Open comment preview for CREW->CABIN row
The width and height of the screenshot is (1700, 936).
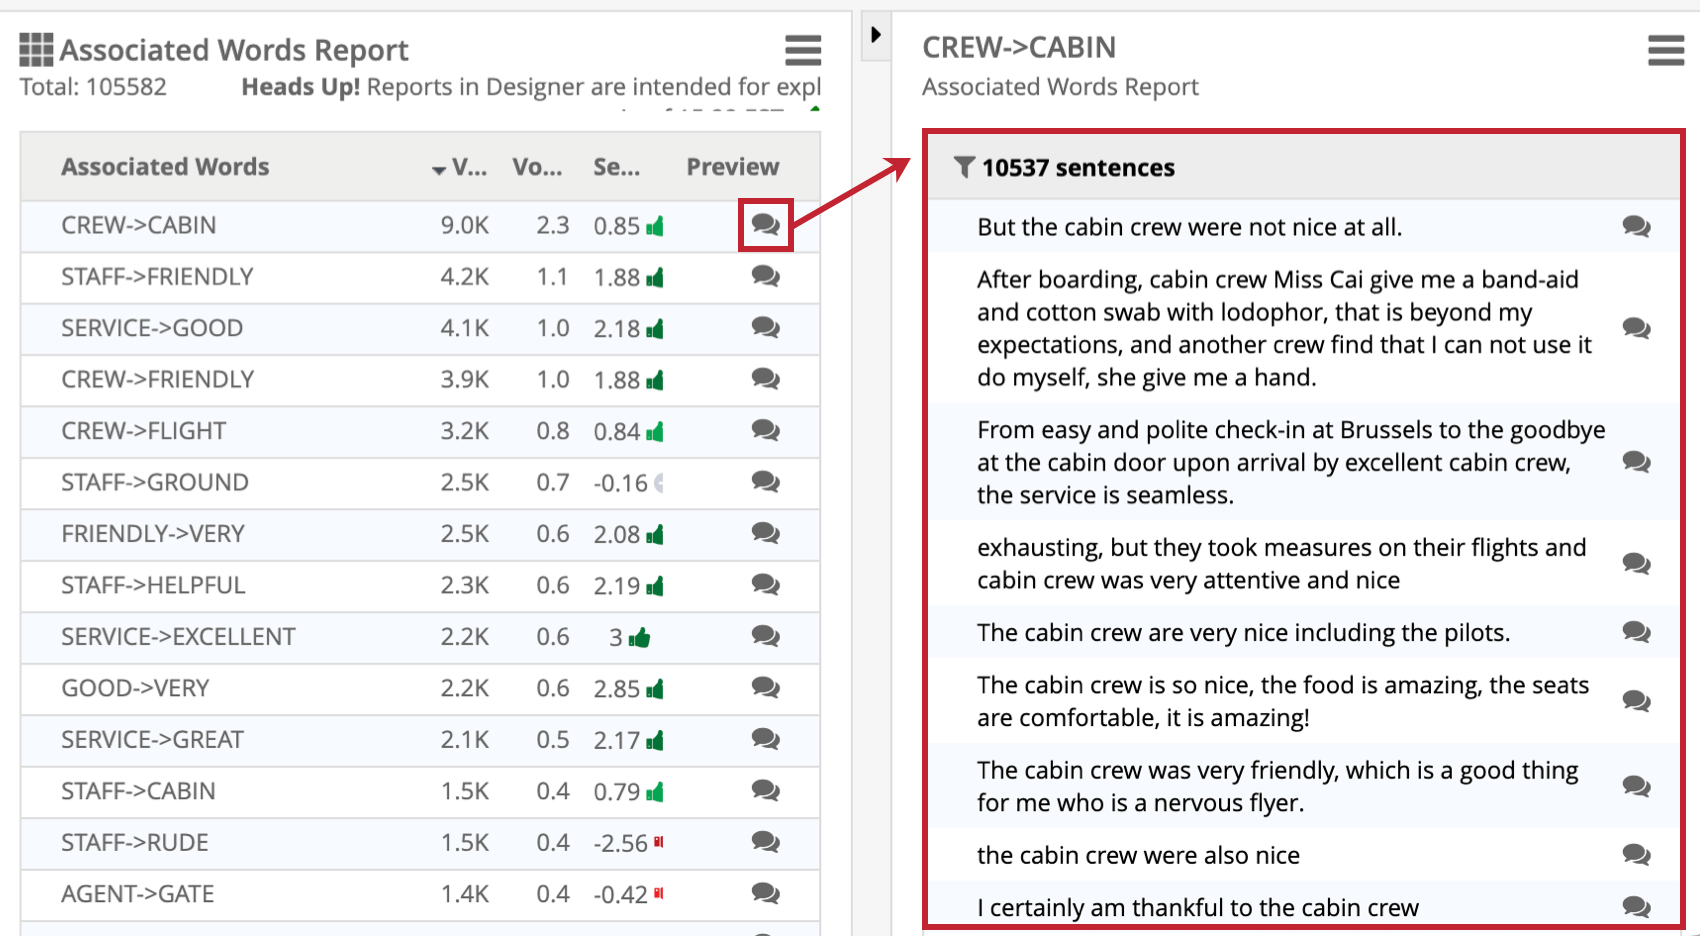[x=765, y=226]
